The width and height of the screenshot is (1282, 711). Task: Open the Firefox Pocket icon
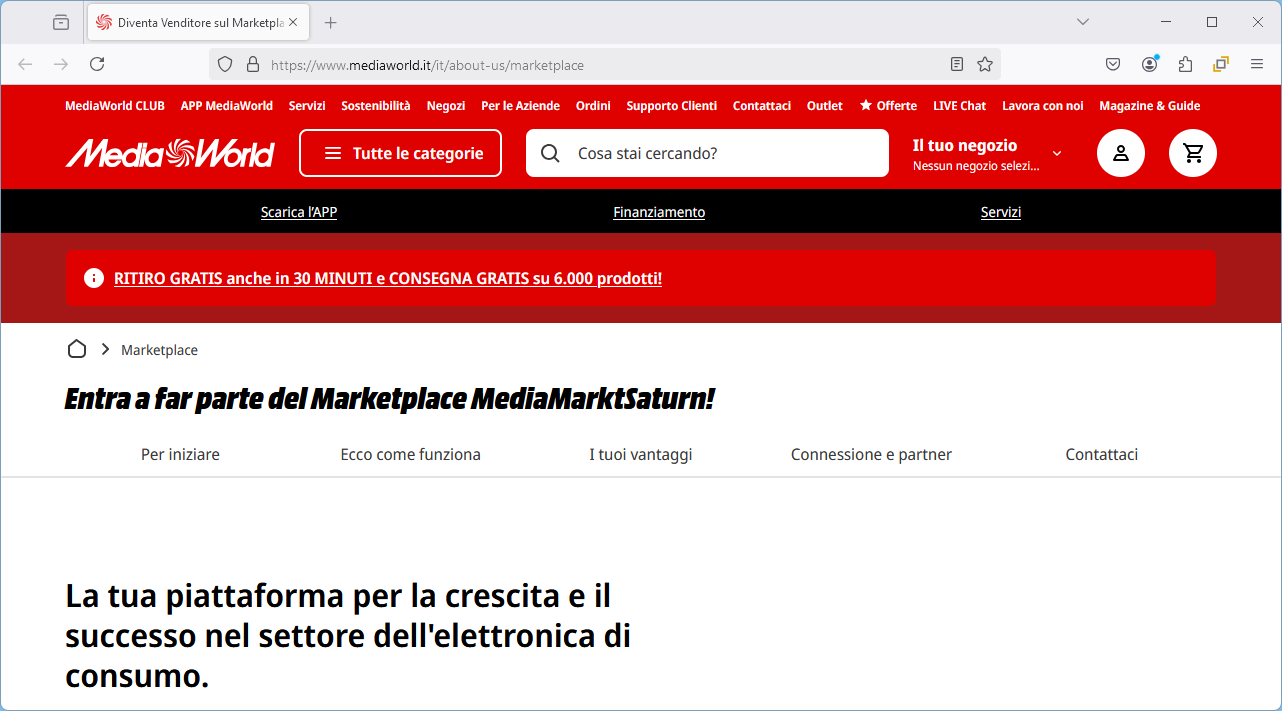point(1113,64)
